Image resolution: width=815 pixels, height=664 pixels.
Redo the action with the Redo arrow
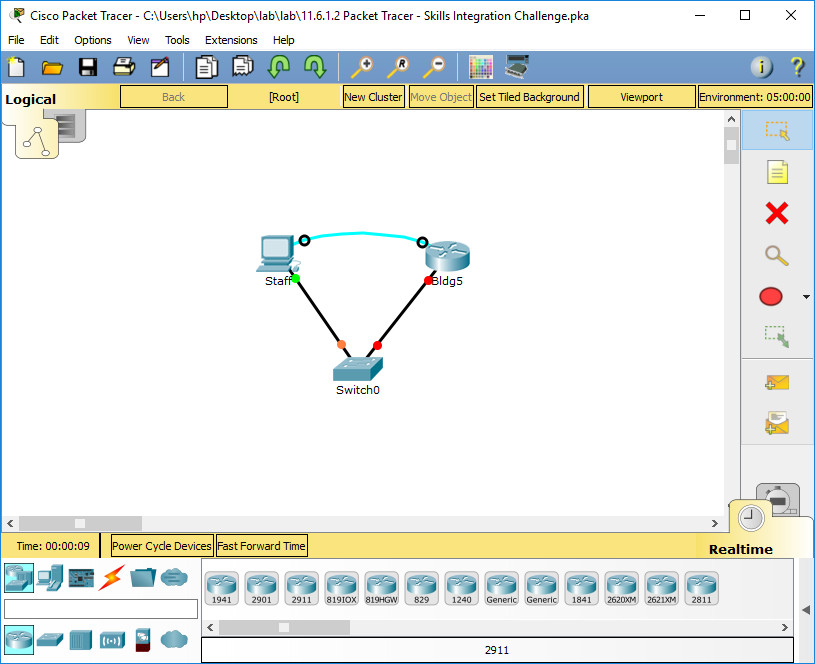coord(315,67)
